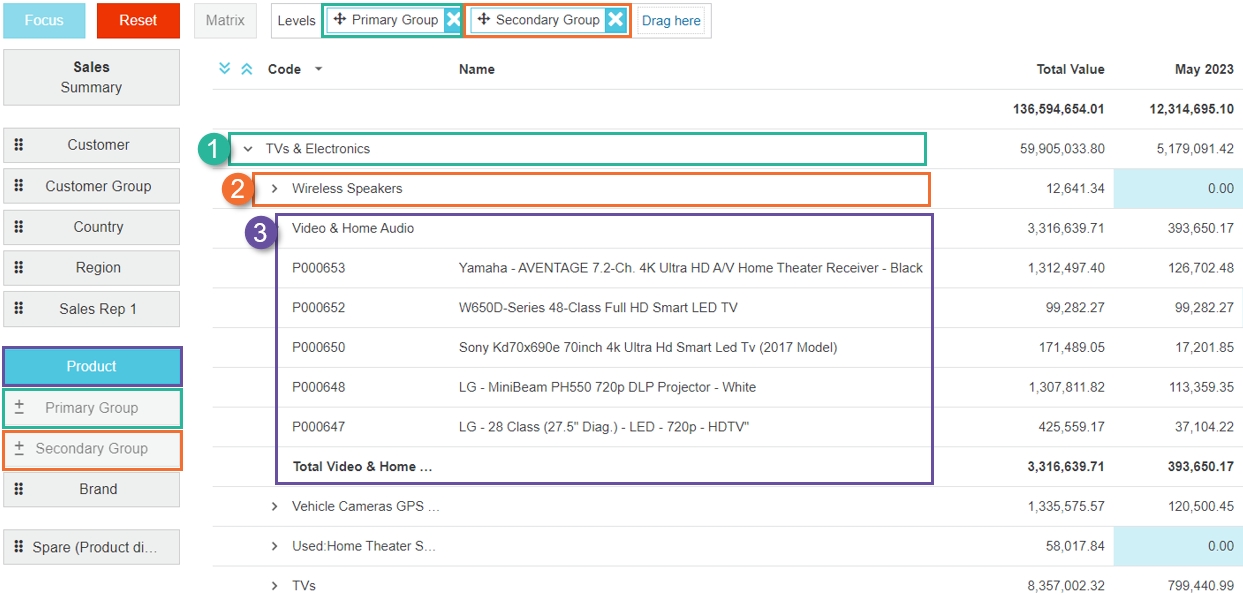
Task: Open the Sales Summary tab
Action: point(91,77)
